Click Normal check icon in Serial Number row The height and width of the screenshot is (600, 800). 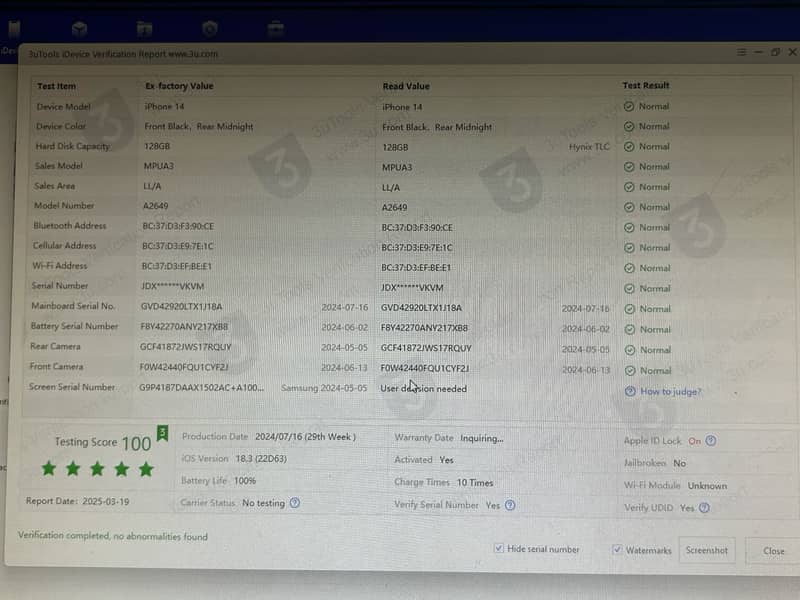(x=630, y=288)
